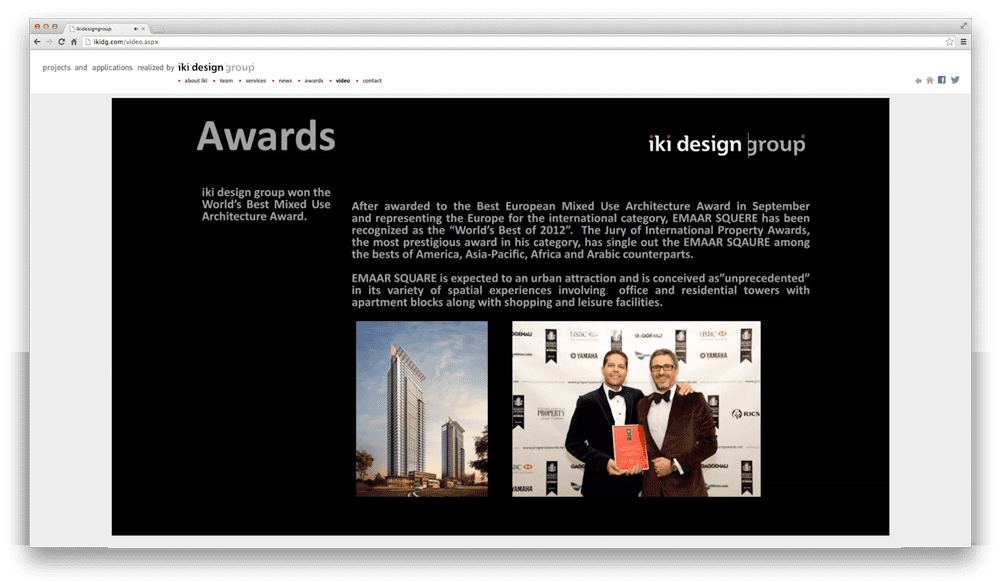Open the 'news' menu item

click(x=285, y=81)
